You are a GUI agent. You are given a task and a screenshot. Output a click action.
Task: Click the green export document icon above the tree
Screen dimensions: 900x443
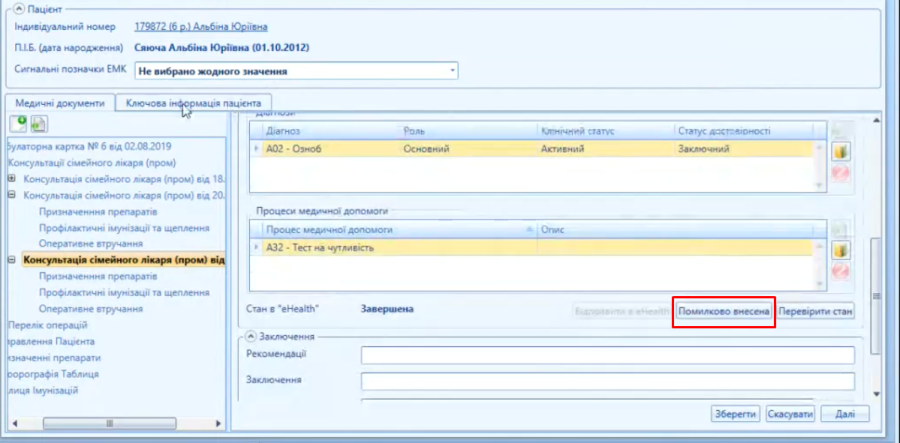(39, 124)
